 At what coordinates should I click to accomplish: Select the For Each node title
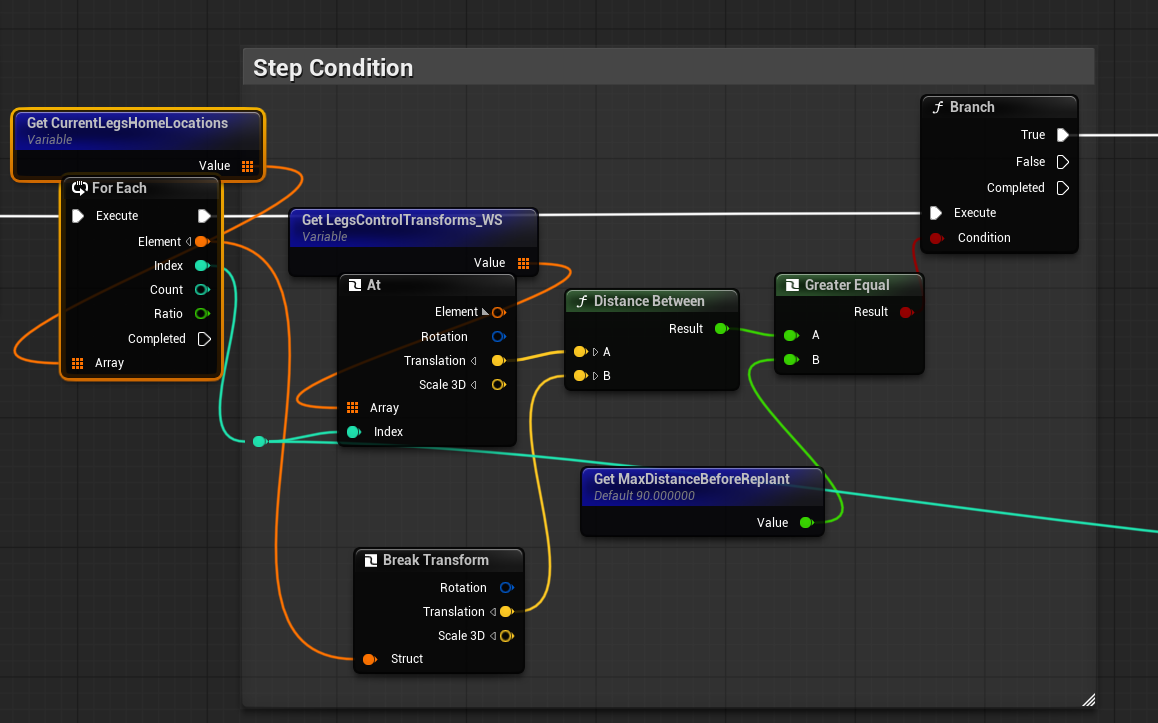tap(119, 188)
